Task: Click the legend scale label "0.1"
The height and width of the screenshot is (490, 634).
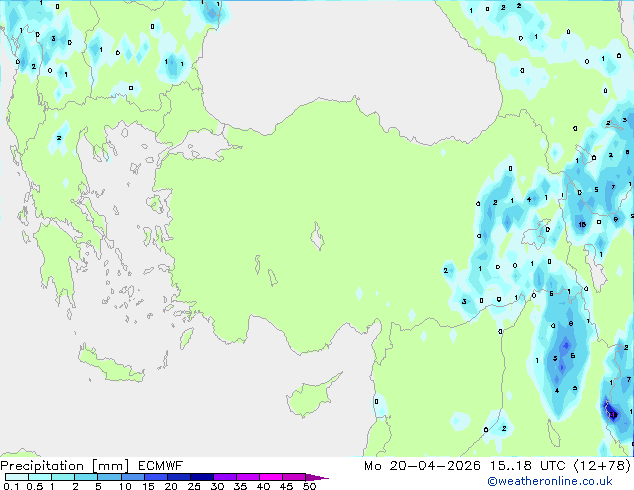Action: tap(11, 486)
